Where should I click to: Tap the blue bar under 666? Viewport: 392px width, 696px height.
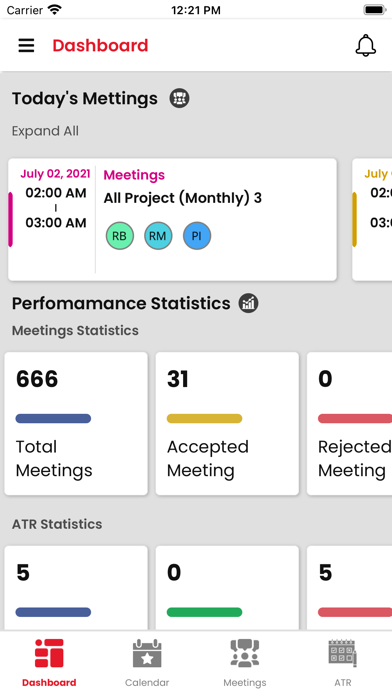[x=53, y=418]
